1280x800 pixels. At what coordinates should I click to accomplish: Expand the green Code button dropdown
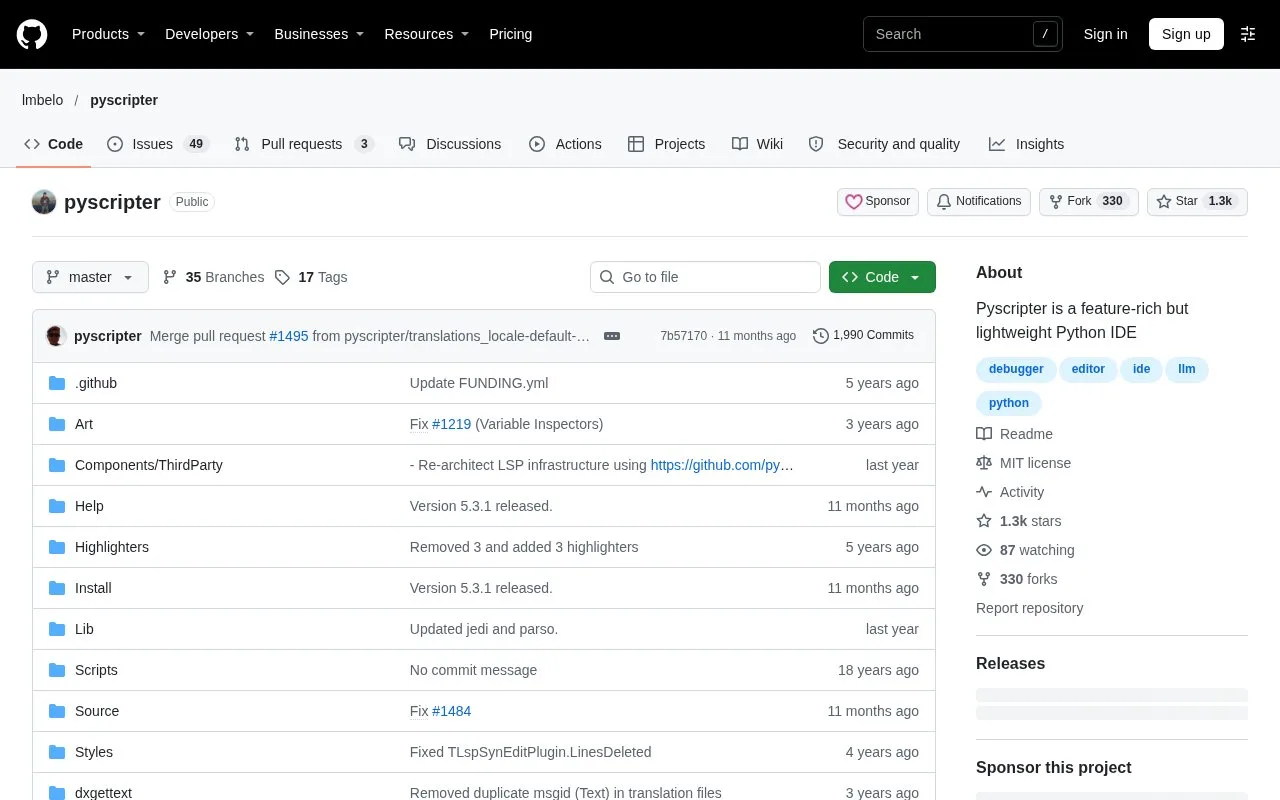pyautogui.click(x=882, y=277)
